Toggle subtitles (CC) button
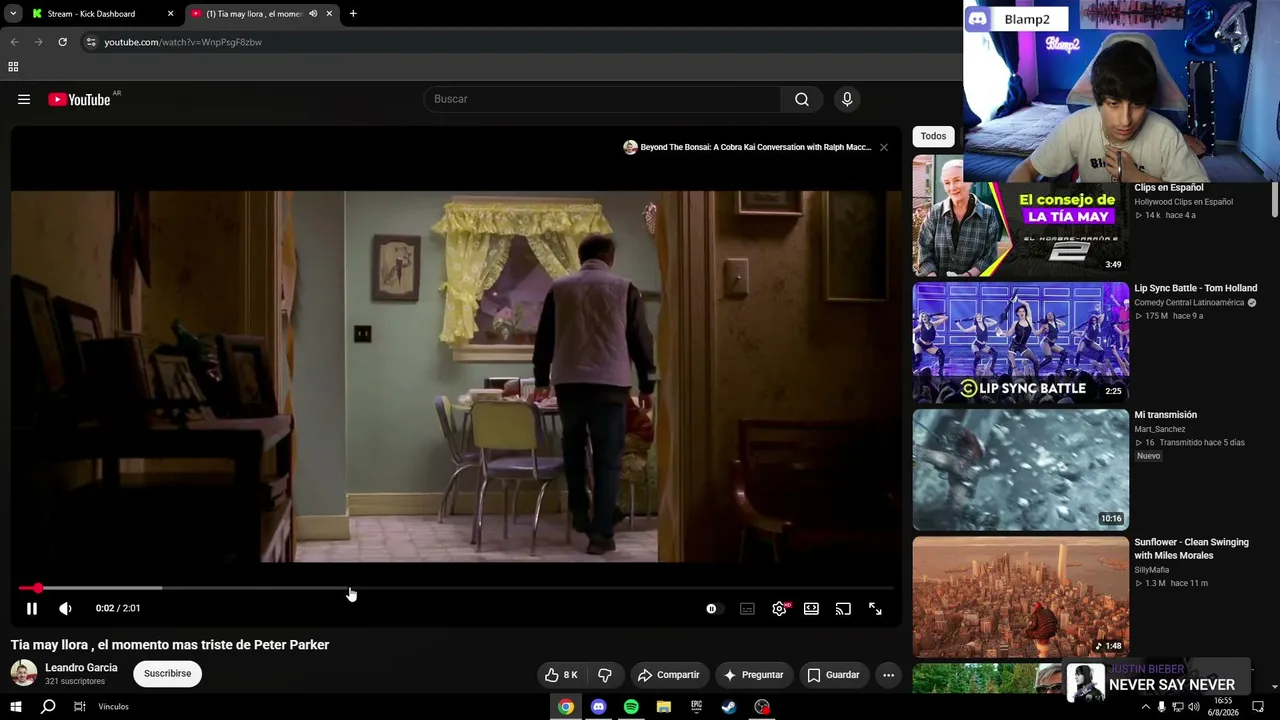 pyautogui.click(x=747, y=608)
